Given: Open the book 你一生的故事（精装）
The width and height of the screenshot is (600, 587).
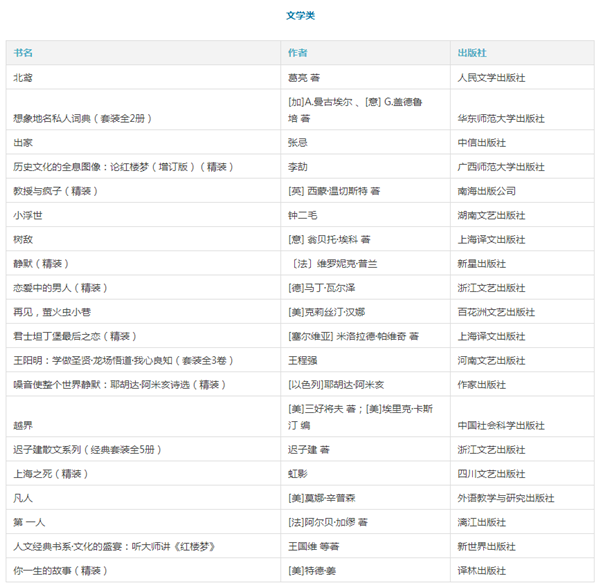Looking at the screenshot, I should (59, 570).
